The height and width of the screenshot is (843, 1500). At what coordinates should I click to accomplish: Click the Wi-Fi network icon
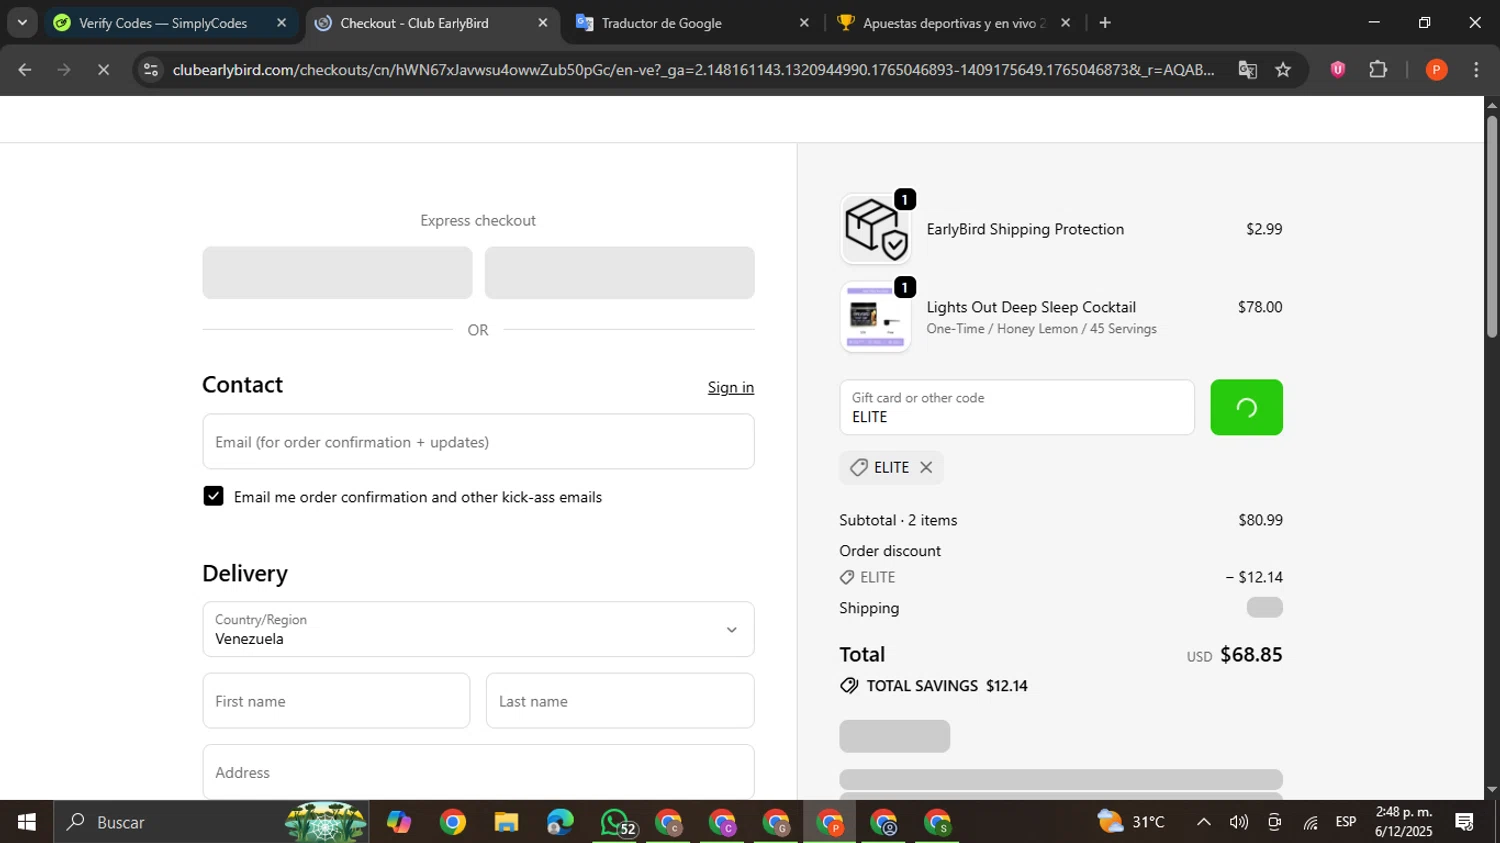1310,822
